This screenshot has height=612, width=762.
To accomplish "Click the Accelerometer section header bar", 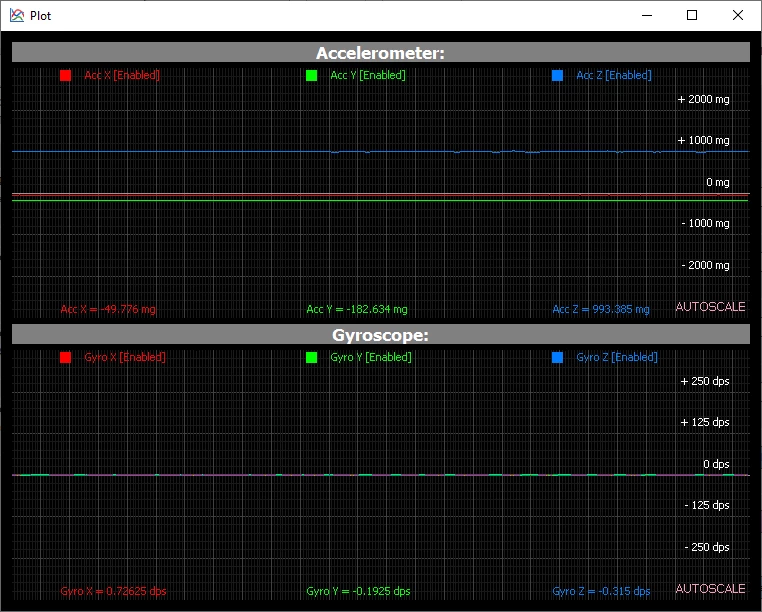I will [381, 52].
